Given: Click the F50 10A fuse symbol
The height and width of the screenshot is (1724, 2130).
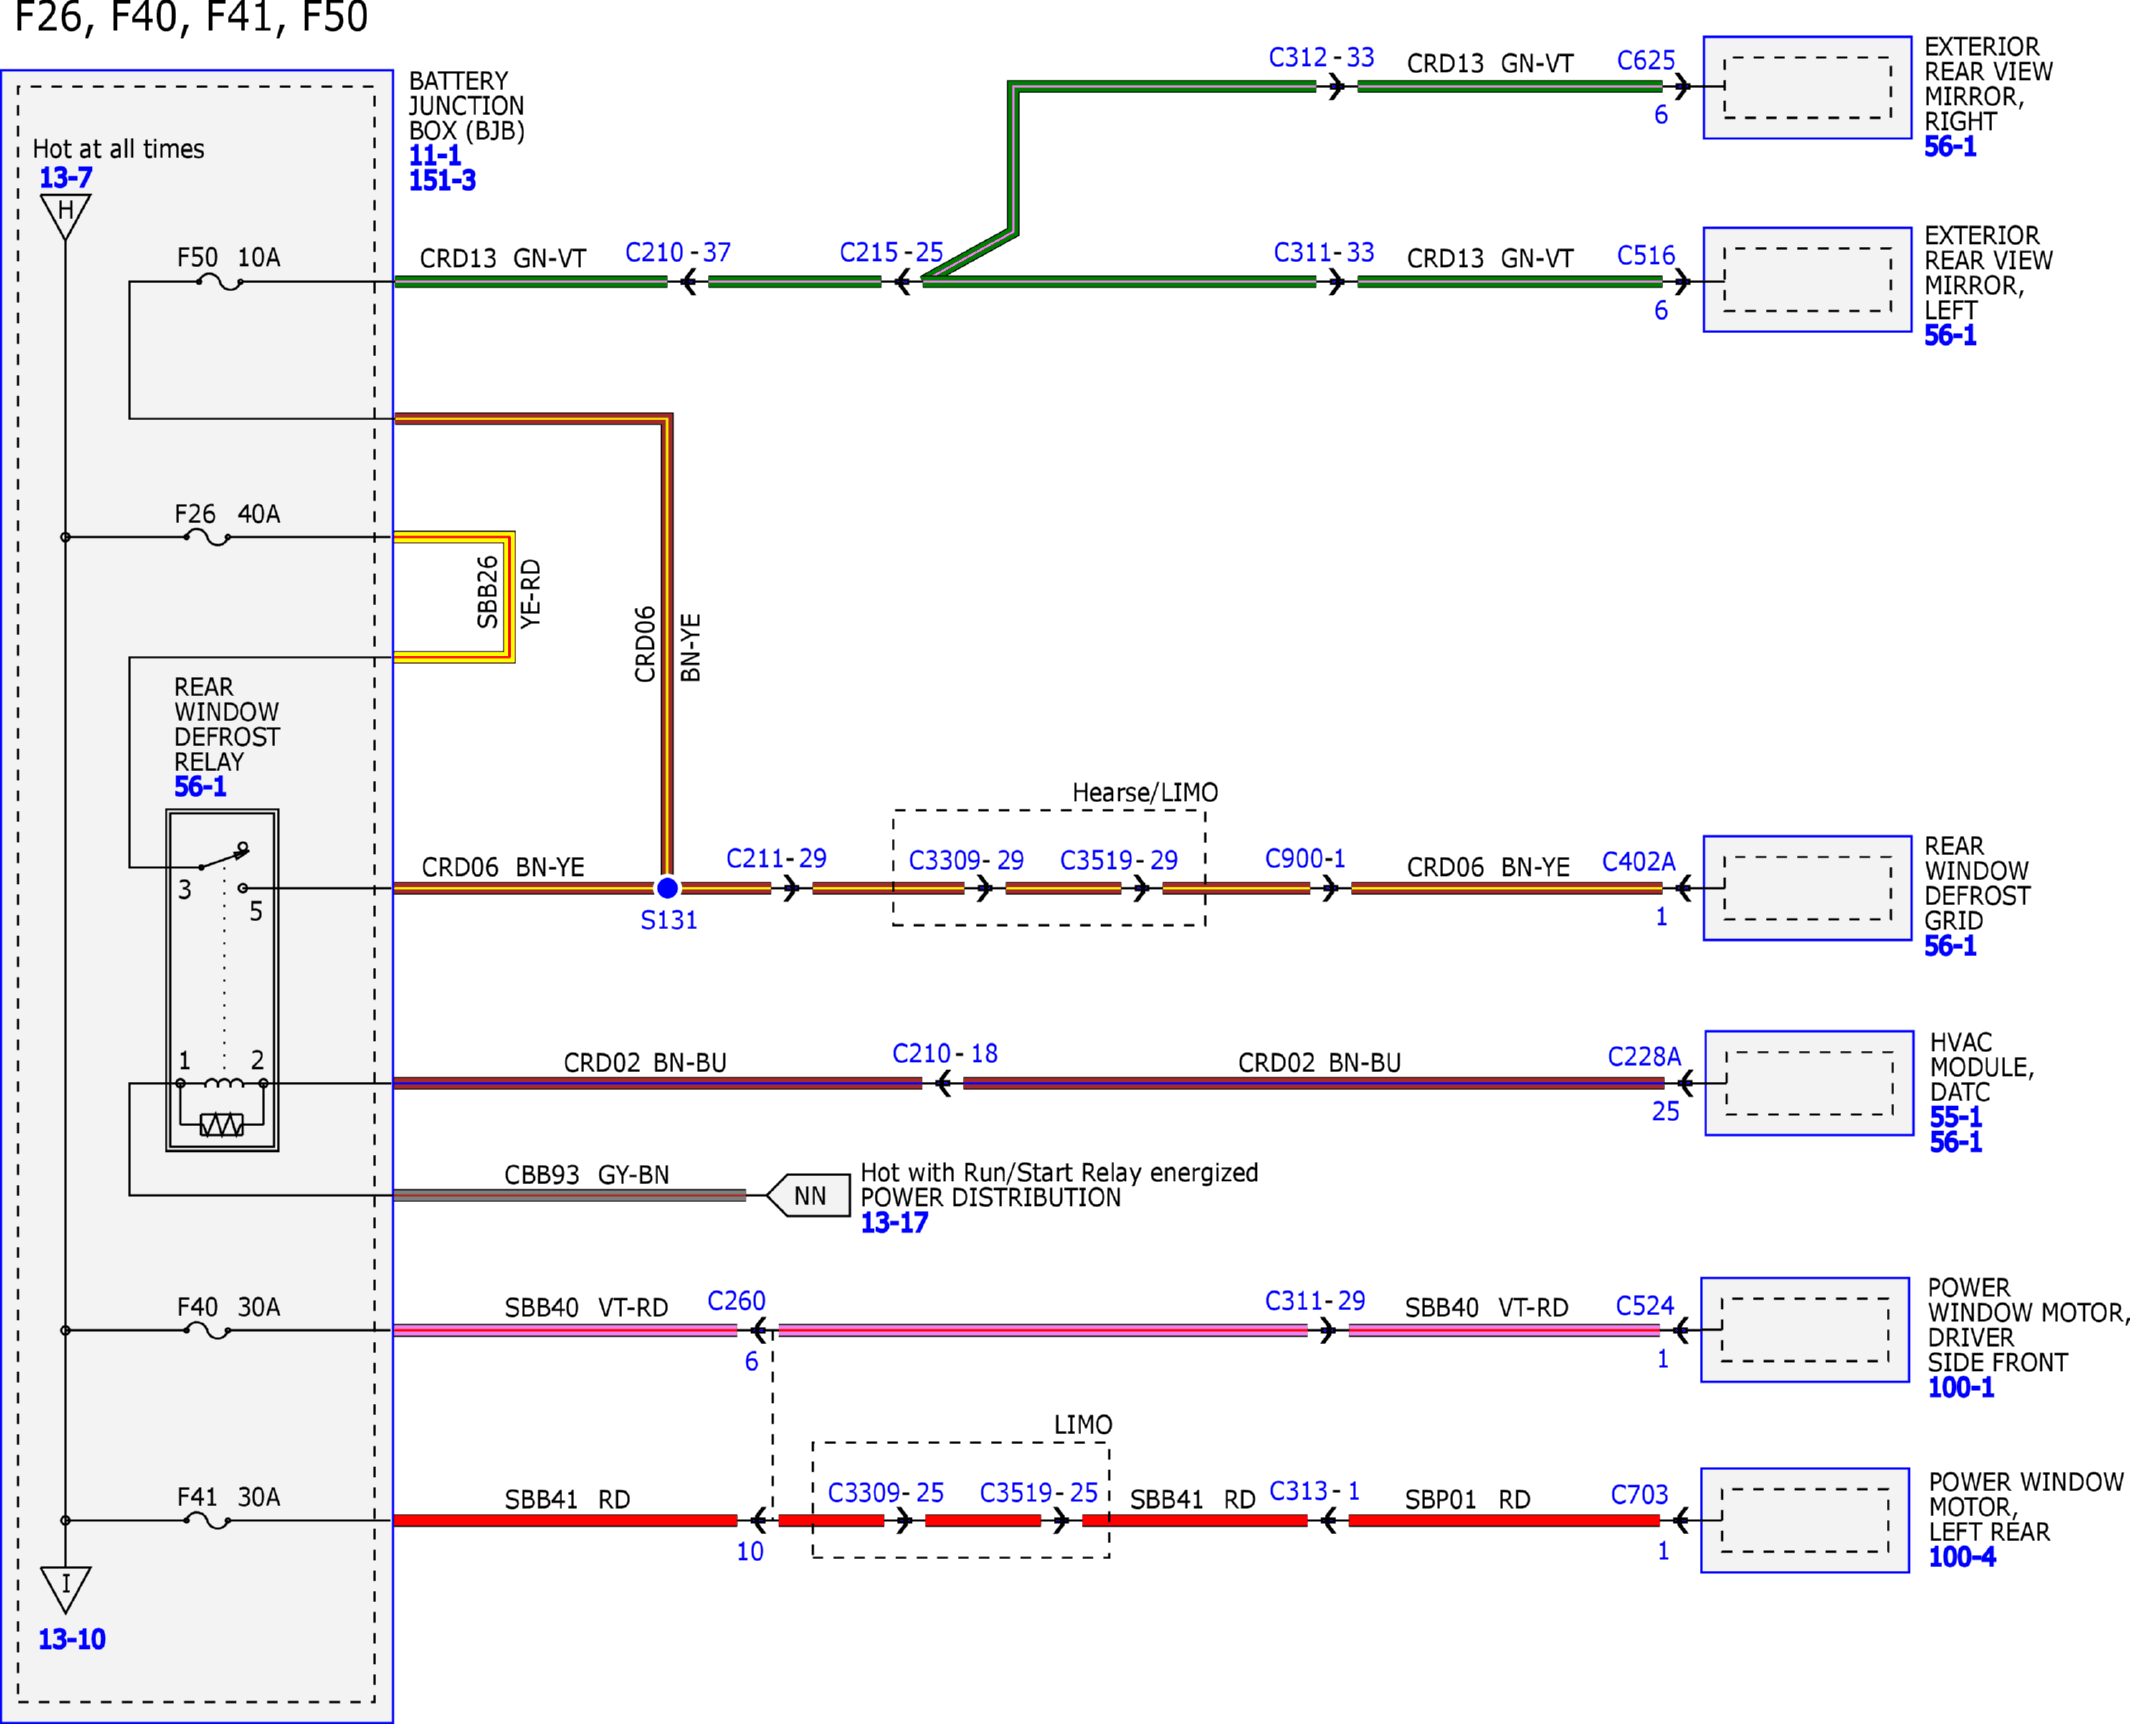Looking at the screenshot, I should (x=220, y=283).
